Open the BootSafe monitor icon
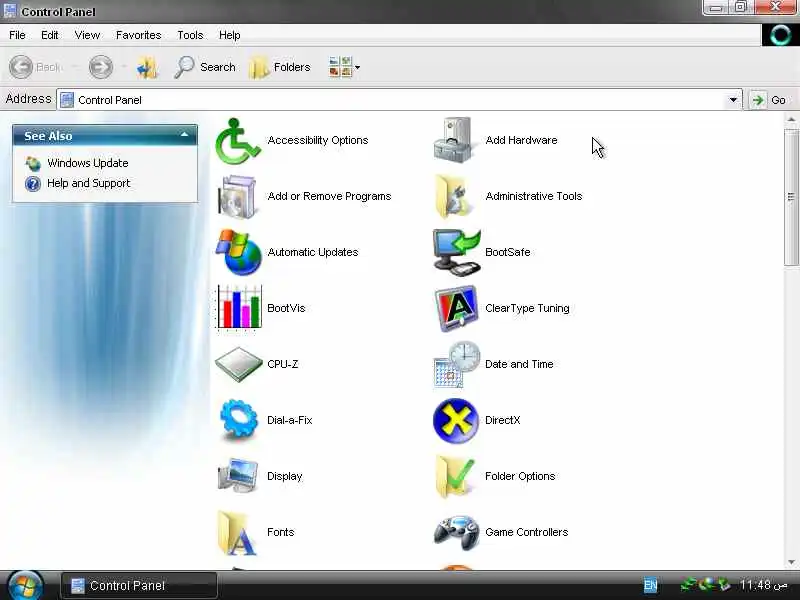The width and height of the screenshot is (800, 600). pyautogui.click(x=457, y=253)
